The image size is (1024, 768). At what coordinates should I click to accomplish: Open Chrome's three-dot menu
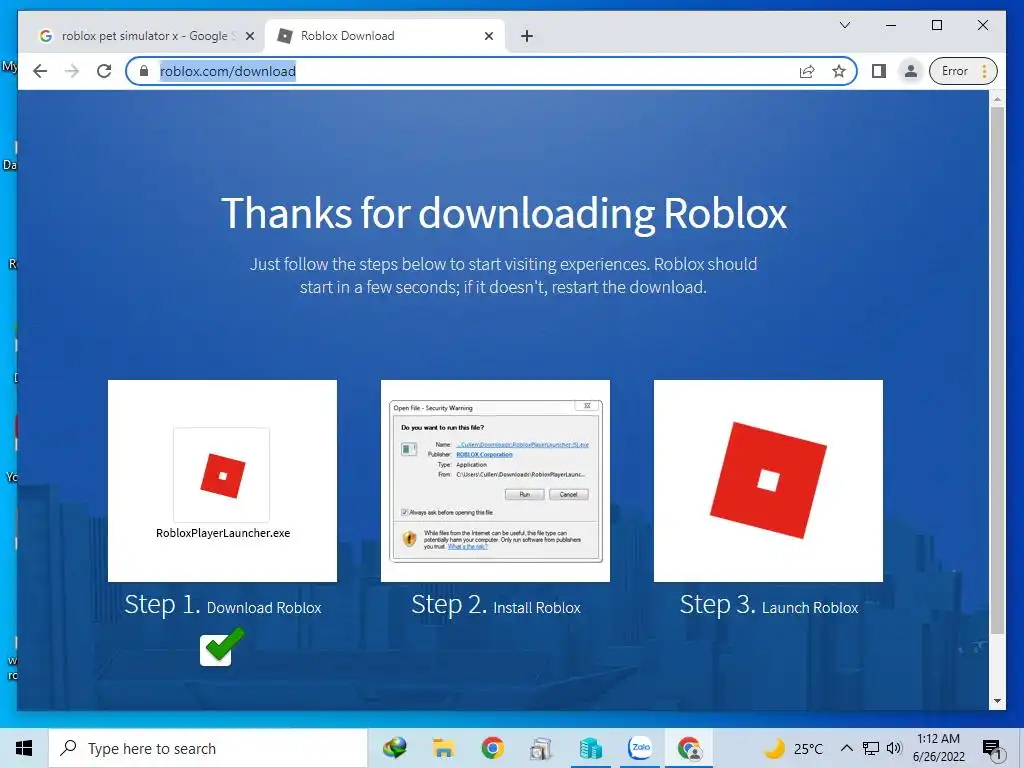[984, 71]
